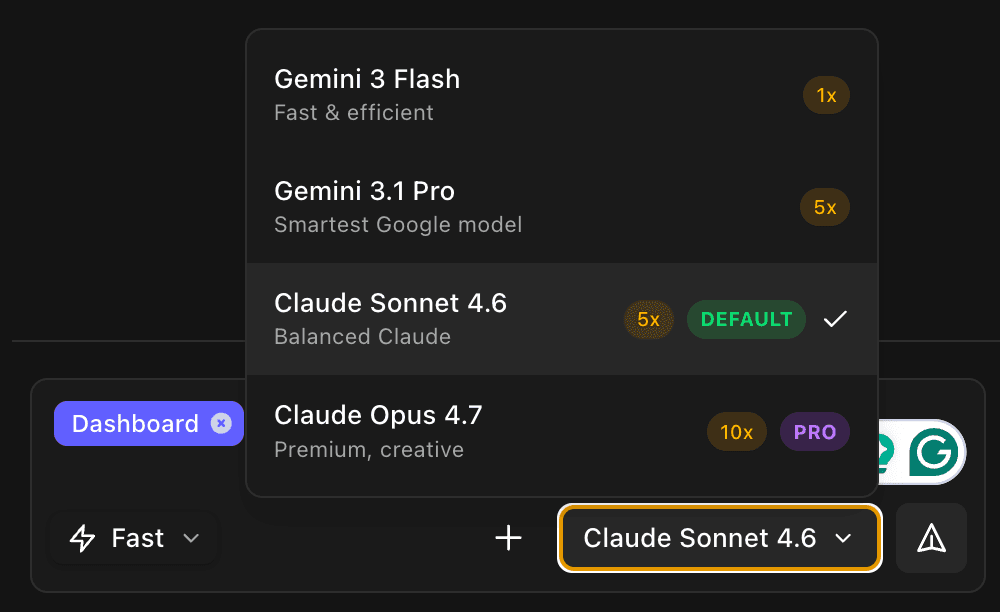
Task: Click the 5x badge on Claude Sonnet 4.6
Action: [649, 319]
